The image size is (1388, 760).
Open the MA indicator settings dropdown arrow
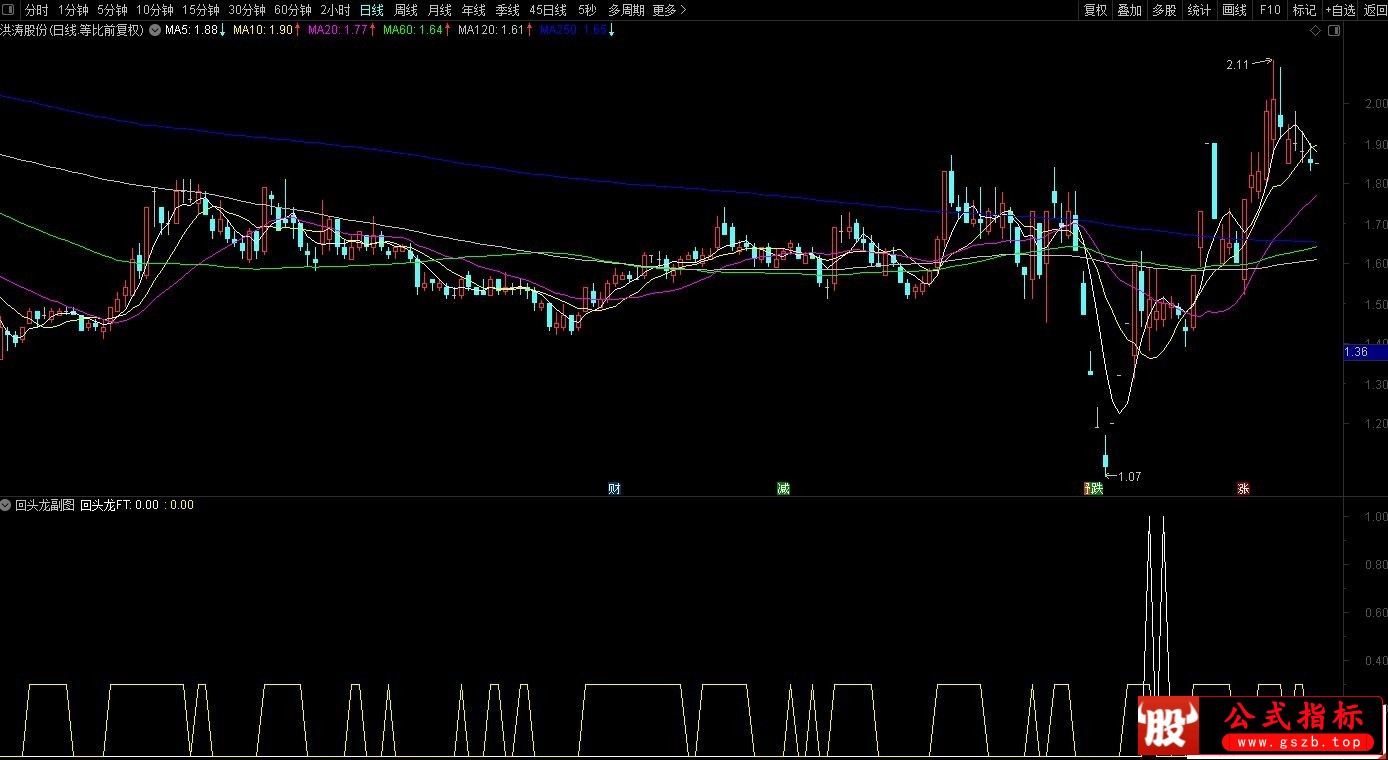pyautogui.click(x=155, y=30)
